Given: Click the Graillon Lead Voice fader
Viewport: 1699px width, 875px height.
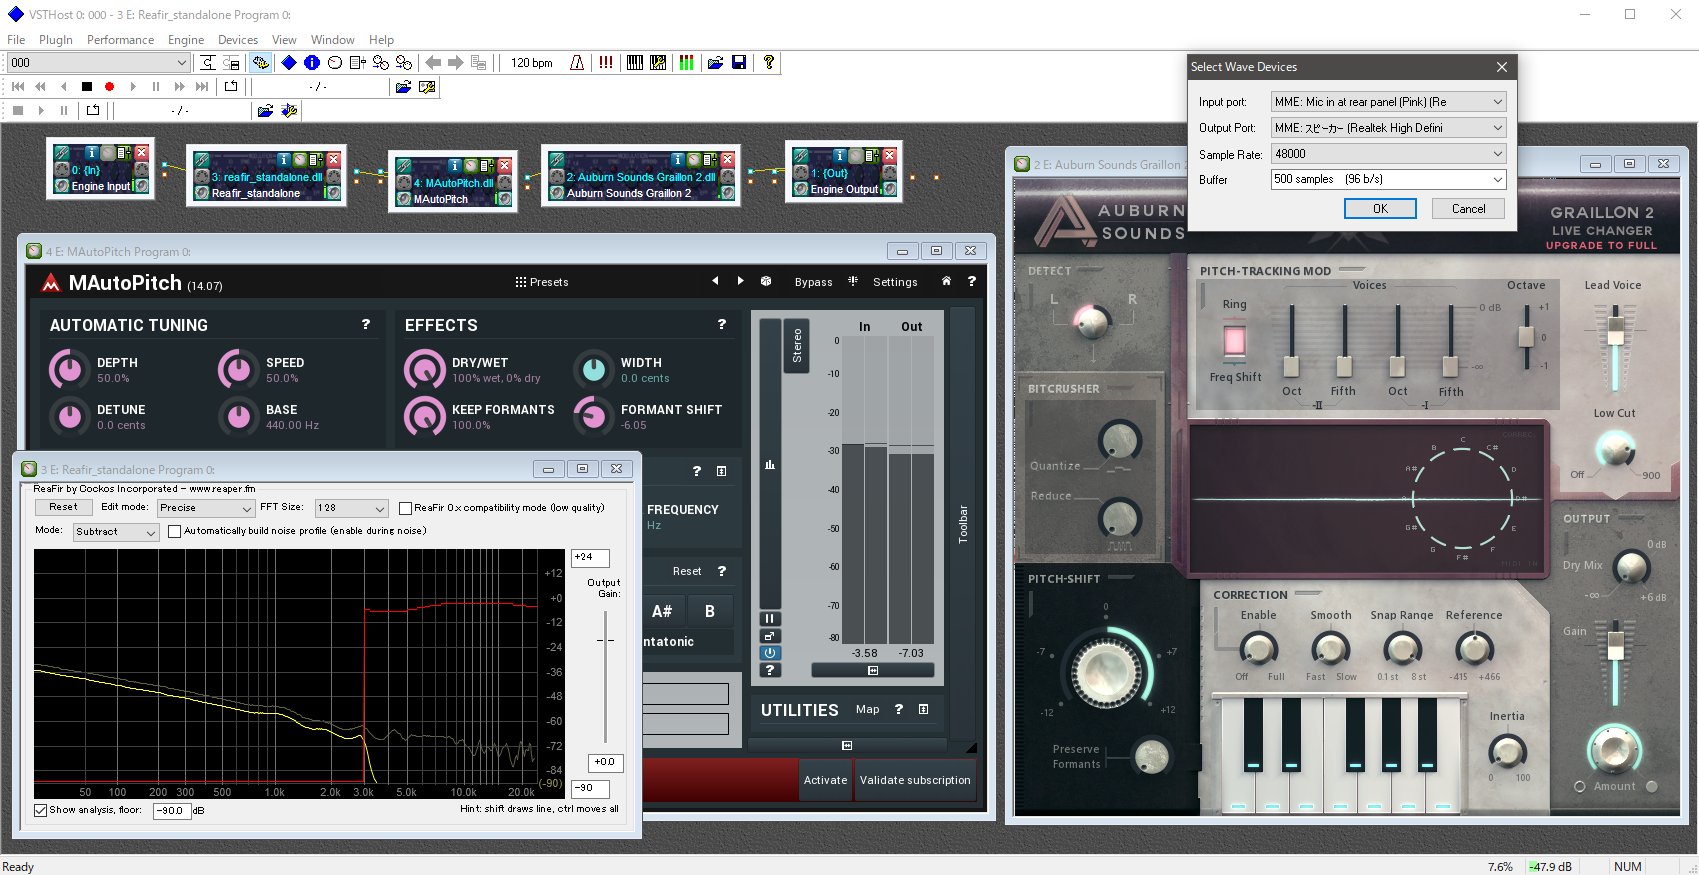Looking at the screenshot, I should point(1615,332).
